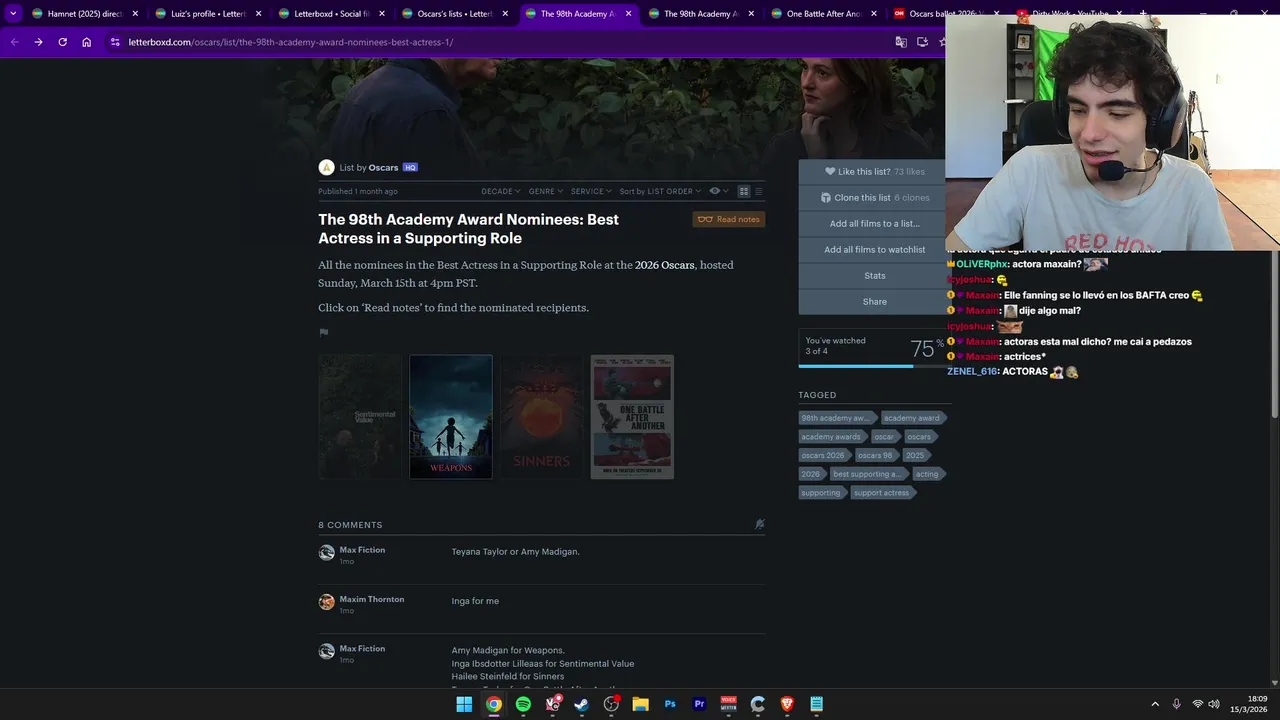
Task: Switch to Letterboxd Social film tab
Action: [x=331, y=14]
